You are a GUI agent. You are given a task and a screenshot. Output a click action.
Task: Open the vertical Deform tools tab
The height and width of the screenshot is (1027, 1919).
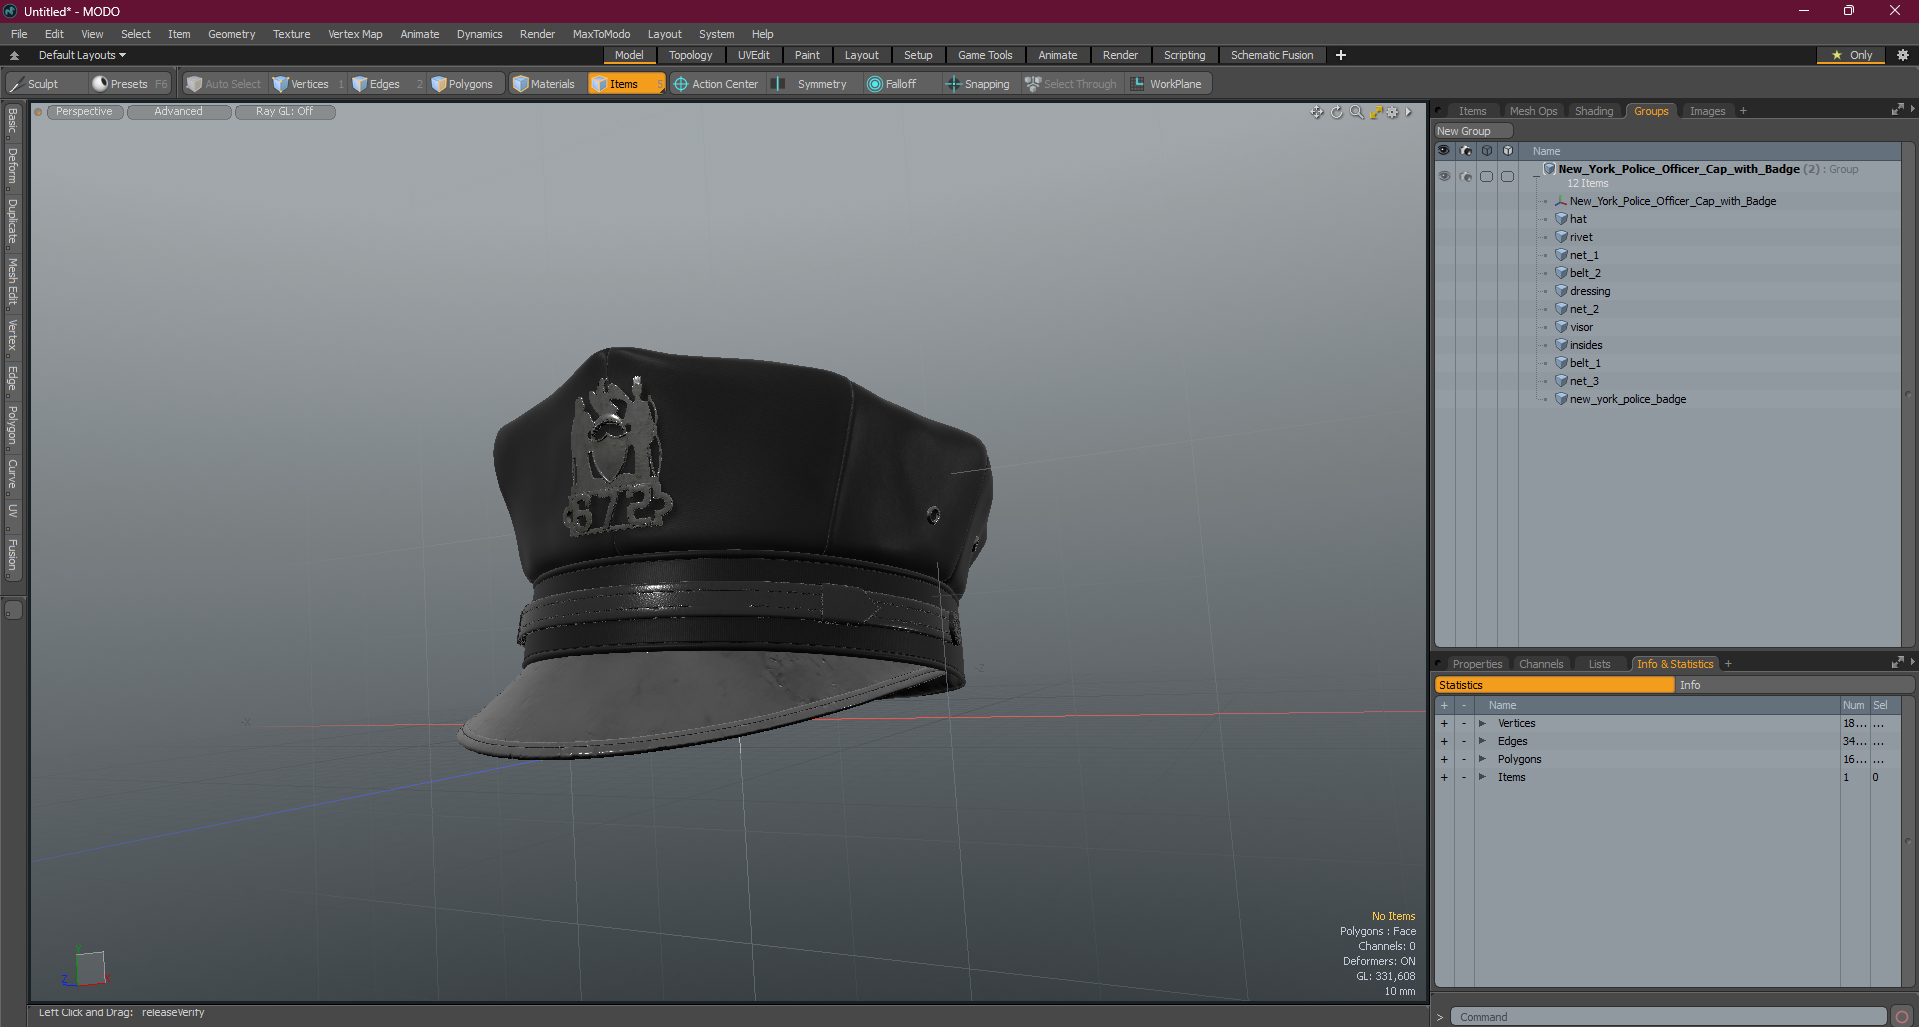[13, 167]
